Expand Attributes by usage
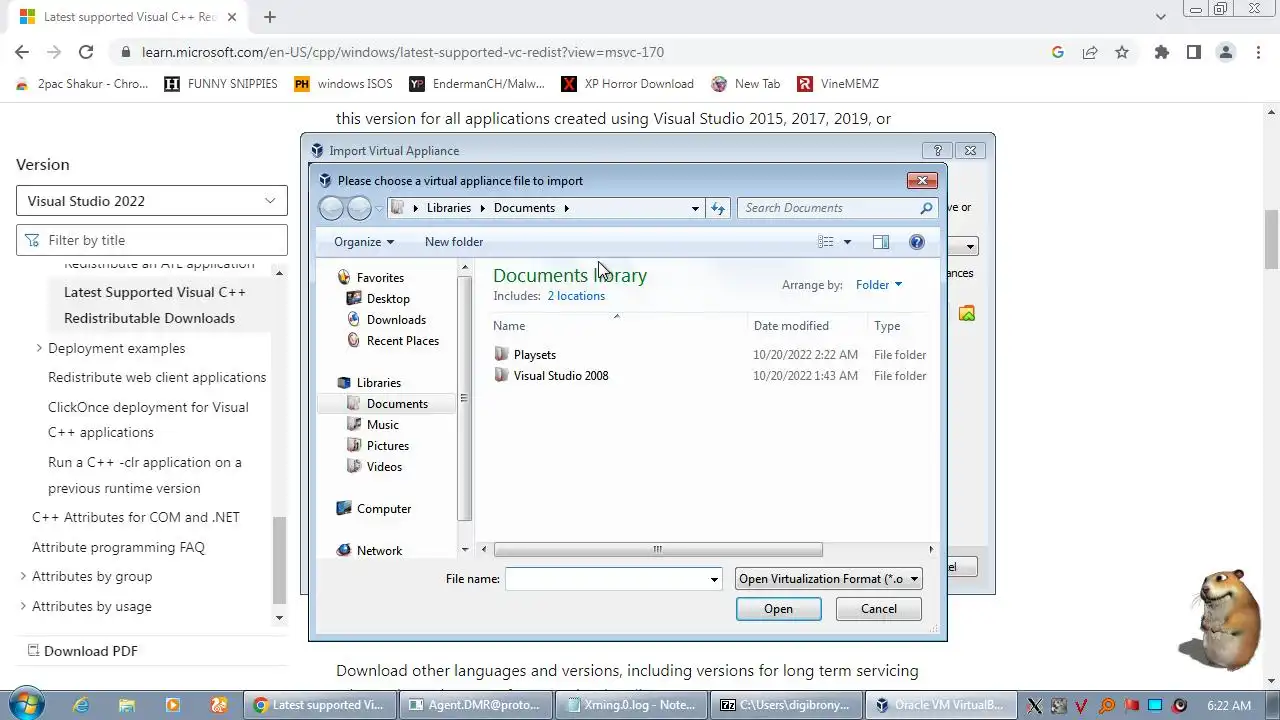Viewport: 1280px width, 720px height. pos(23,606)
